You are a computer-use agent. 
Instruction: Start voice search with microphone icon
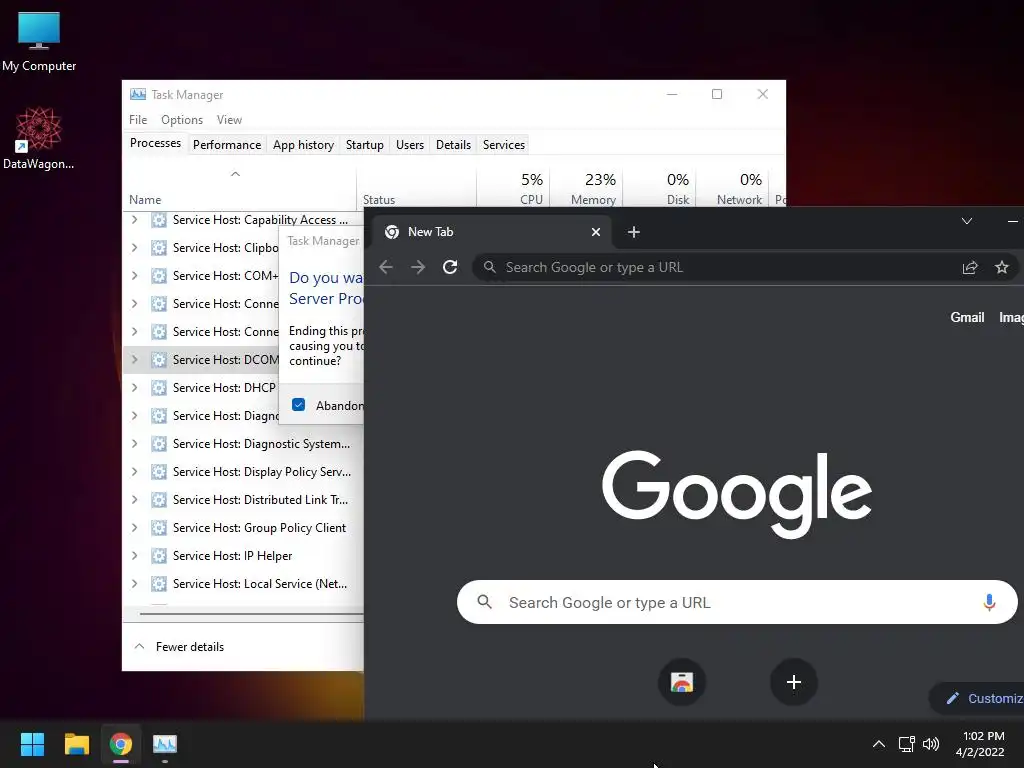tap(989, 602)
